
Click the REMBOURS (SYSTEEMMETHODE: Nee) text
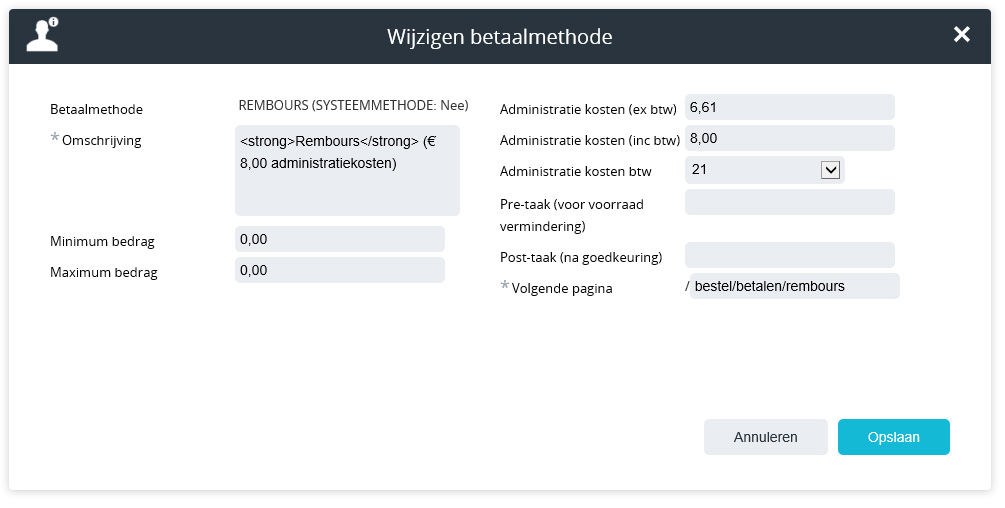click(353, 105)
